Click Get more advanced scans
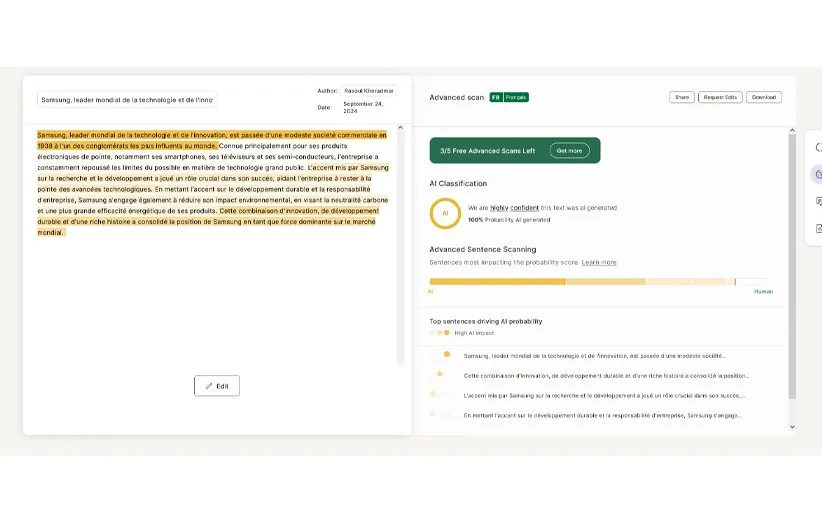This screenshot has height=522, width=822. click(569, 151)
